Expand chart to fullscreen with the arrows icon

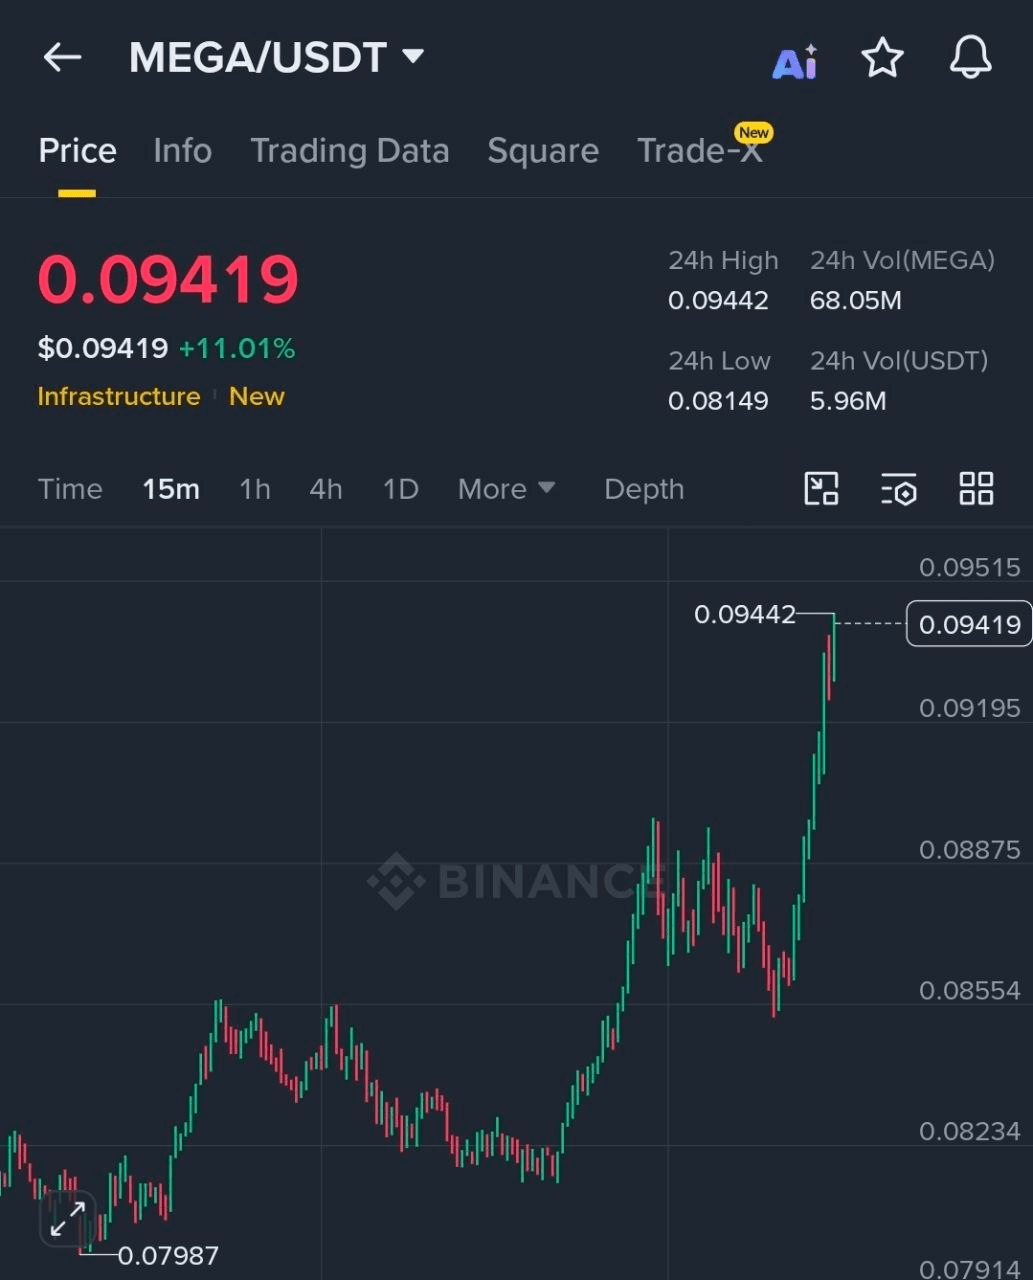67,1219
